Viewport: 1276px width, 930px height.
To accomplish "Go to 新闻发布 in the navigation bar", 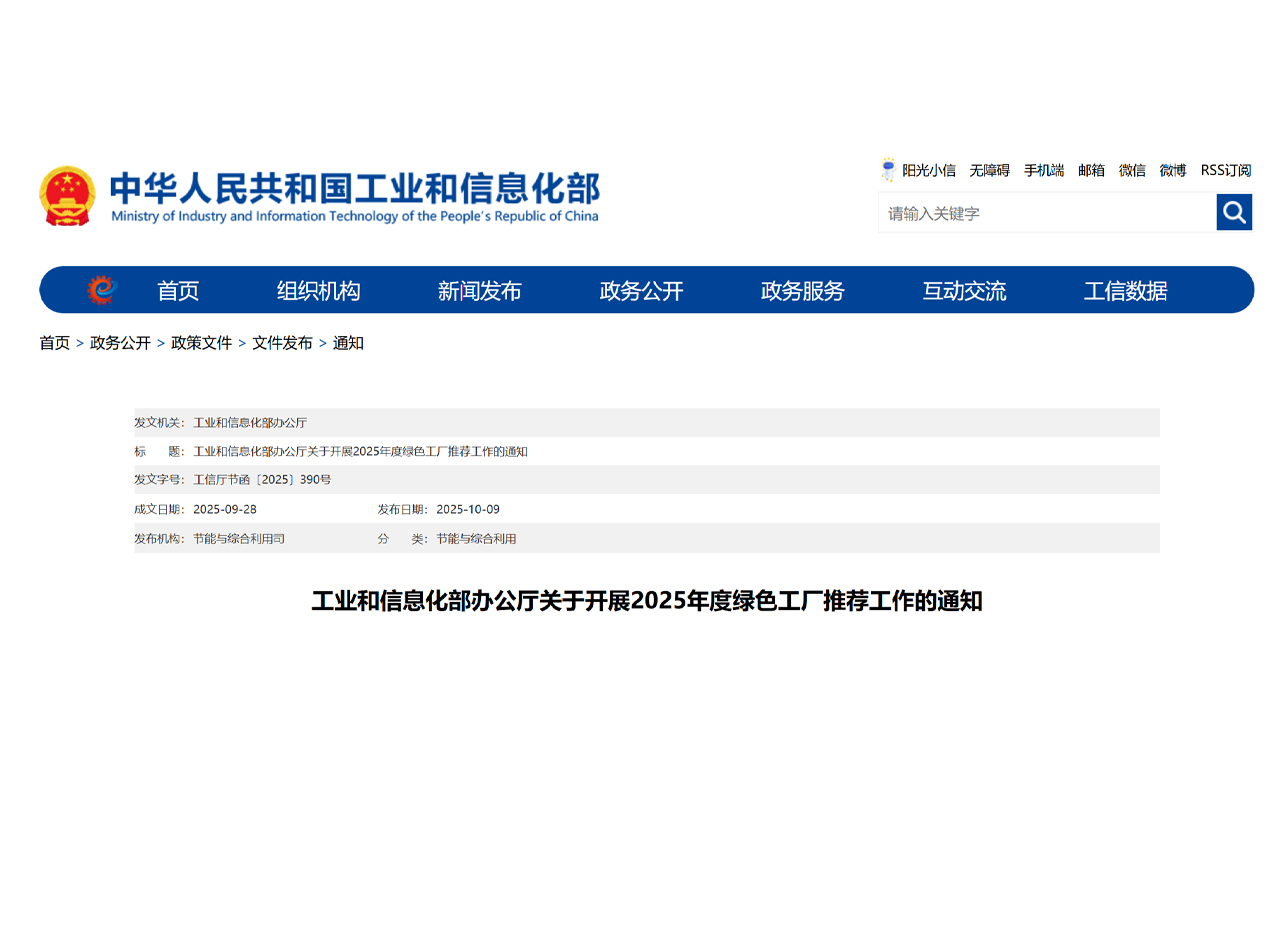I will coord(479,291).
